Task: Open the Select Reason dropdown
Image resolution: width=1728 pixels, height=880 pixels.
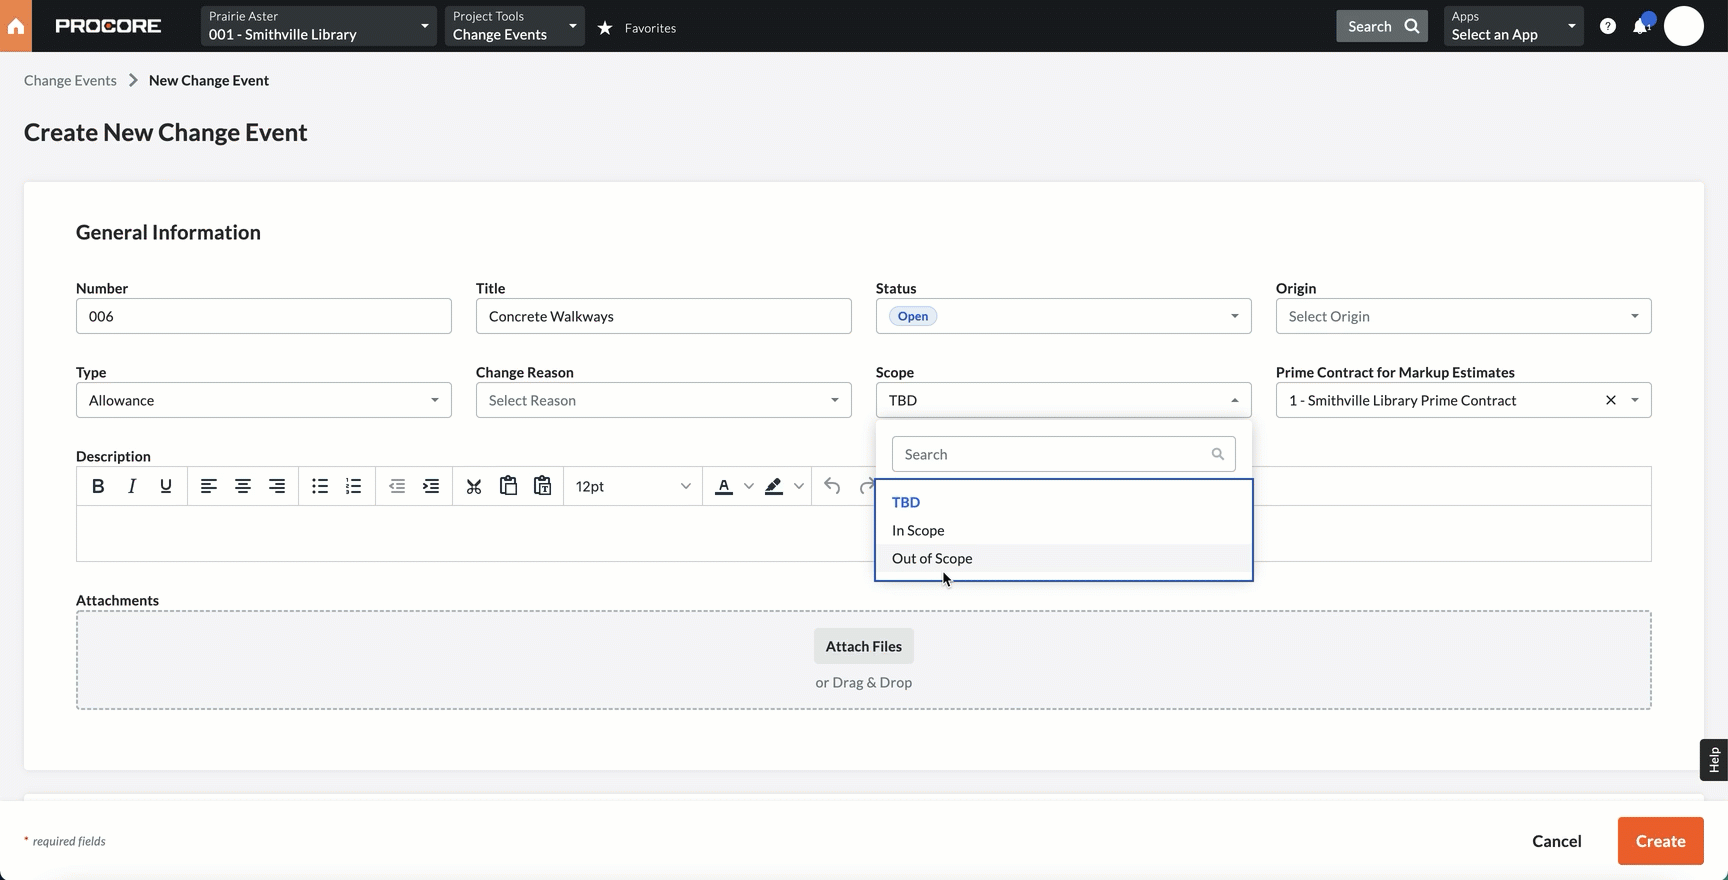Action: pos(664,400)
